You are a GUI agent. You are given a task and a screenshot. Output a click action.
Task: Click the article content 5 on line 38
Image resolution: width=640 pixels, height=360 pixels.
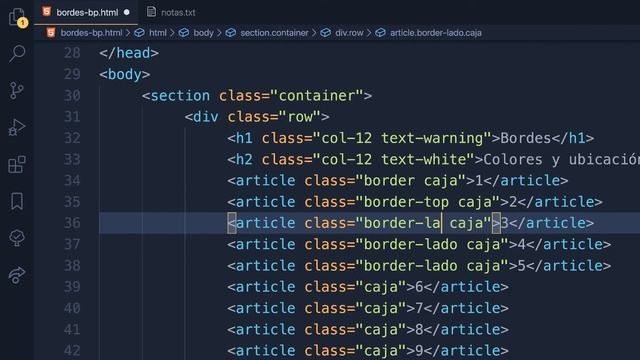[x=521, y=265]
